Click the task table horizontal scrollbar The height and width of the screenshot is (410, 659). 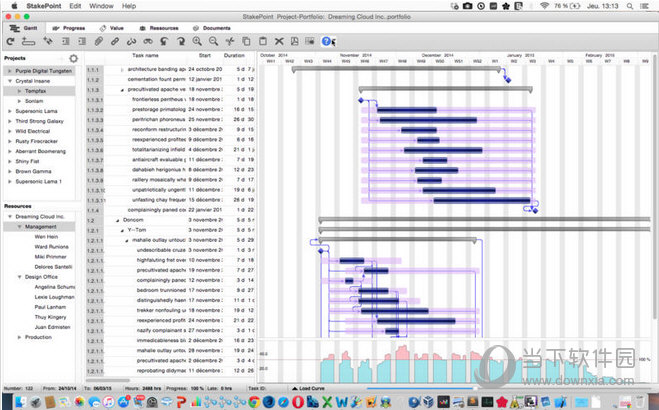coord(108,381)
